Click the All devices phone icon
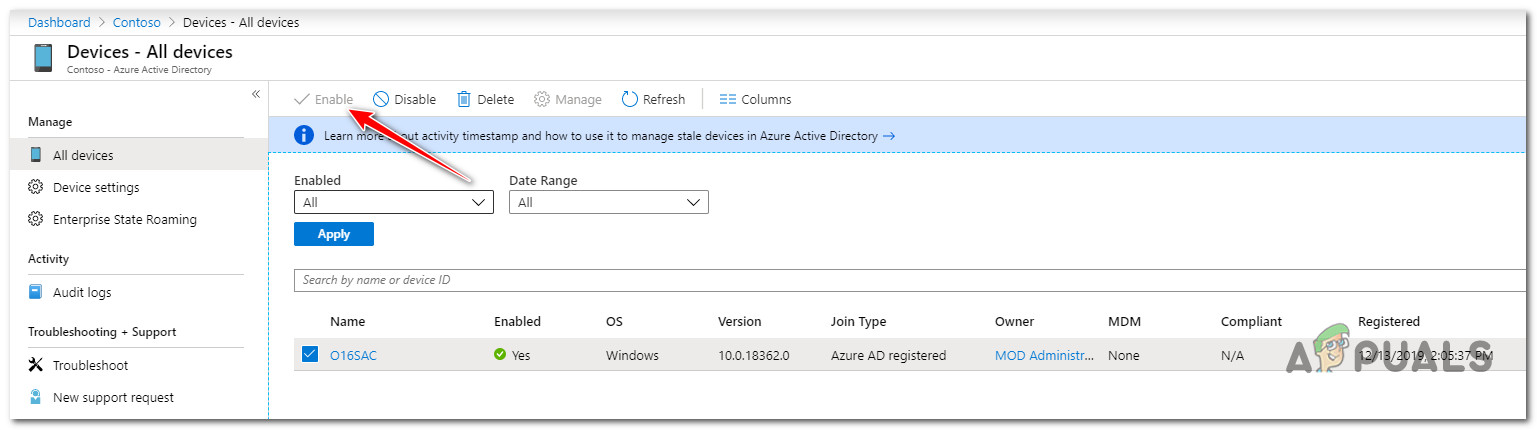Viewport: 1537px width, 430px height. pos(36,155)
